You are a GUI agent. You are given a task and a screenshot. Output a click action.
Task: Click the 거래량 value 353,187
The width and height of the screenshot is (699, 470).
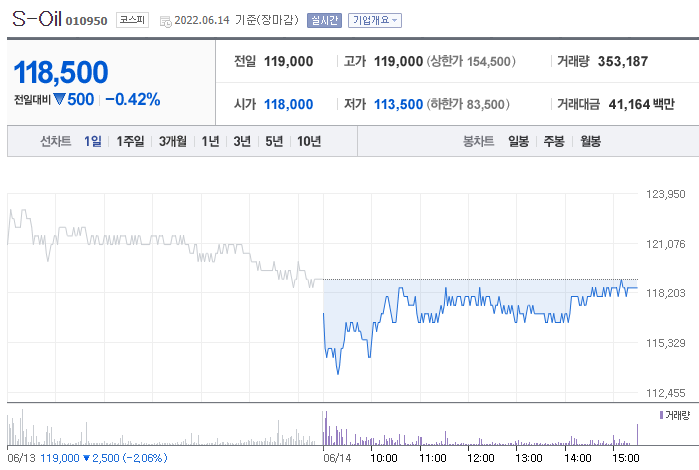pyautogui.click(x=623, y=62)
